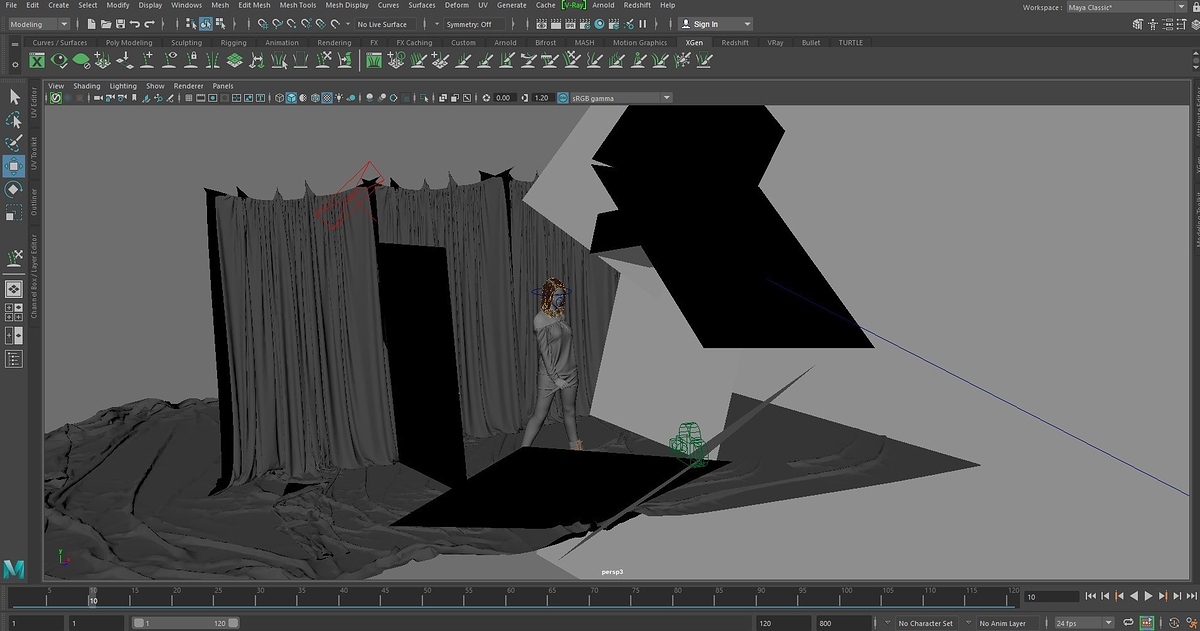The width and height of the screenshot is (1200, 631).
Task: Save the scene with the floppy icon
Action: point(120,24)
